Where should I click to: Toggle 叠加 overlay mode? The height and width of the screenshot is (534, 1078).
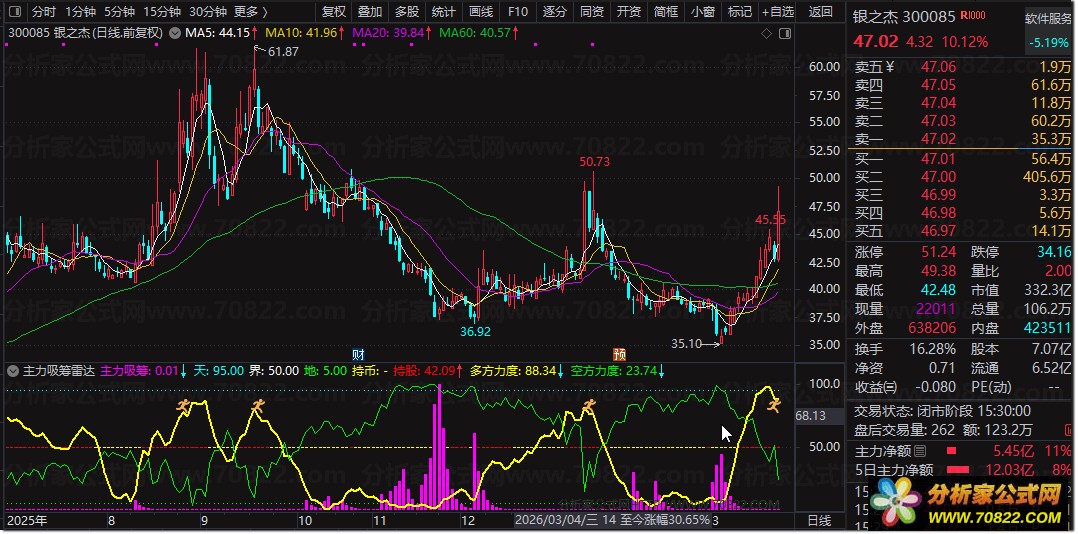pos(370,12)
